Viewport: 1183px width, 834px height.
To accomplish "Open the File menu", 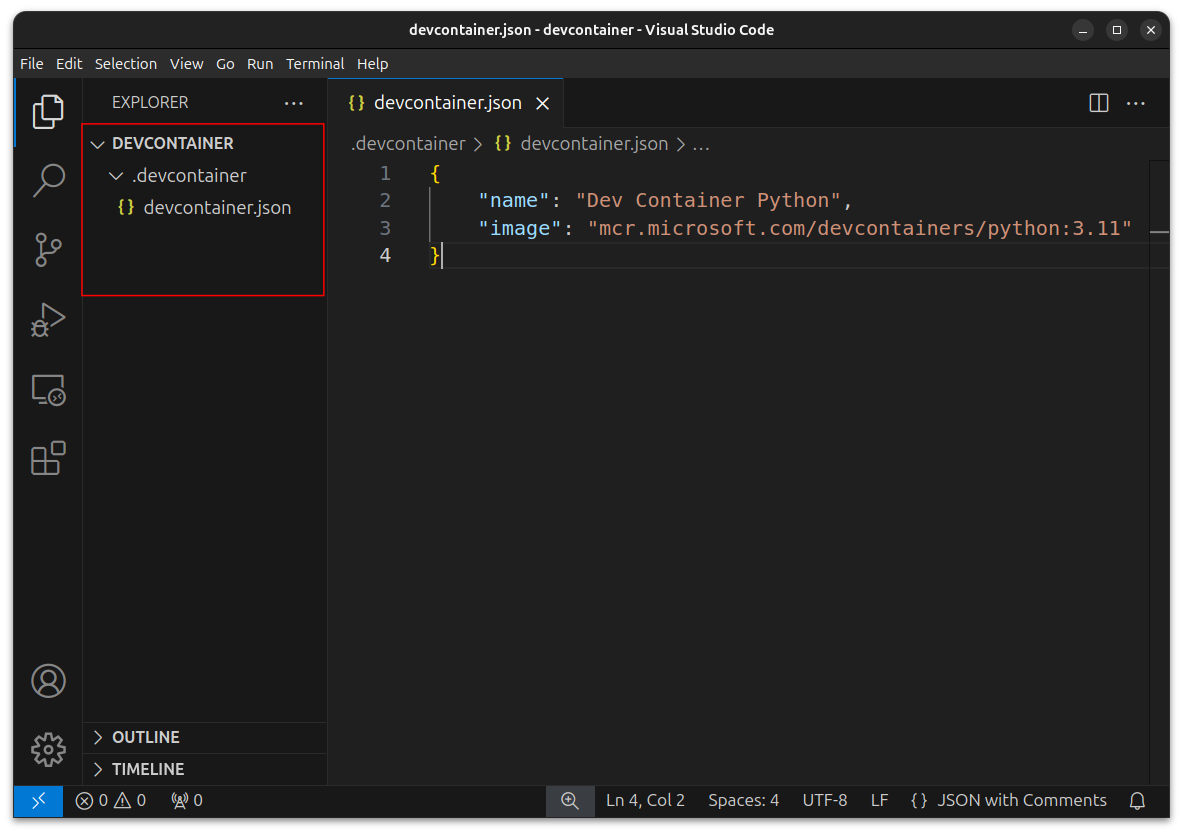I will (x=32, y=64).
